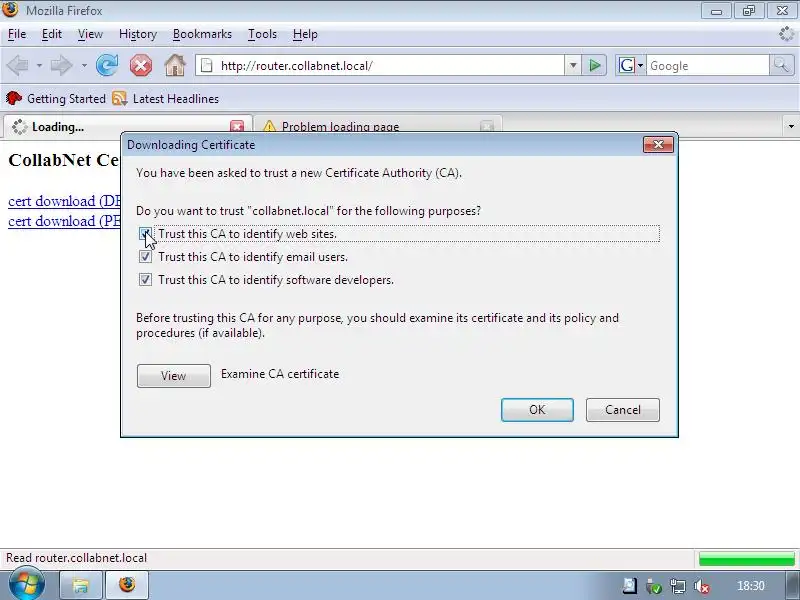Uncheck Trust this CA to identify software developers
The height and width of the screenshot is (600, 800).
pyautogui.click(x=145, y=280)
